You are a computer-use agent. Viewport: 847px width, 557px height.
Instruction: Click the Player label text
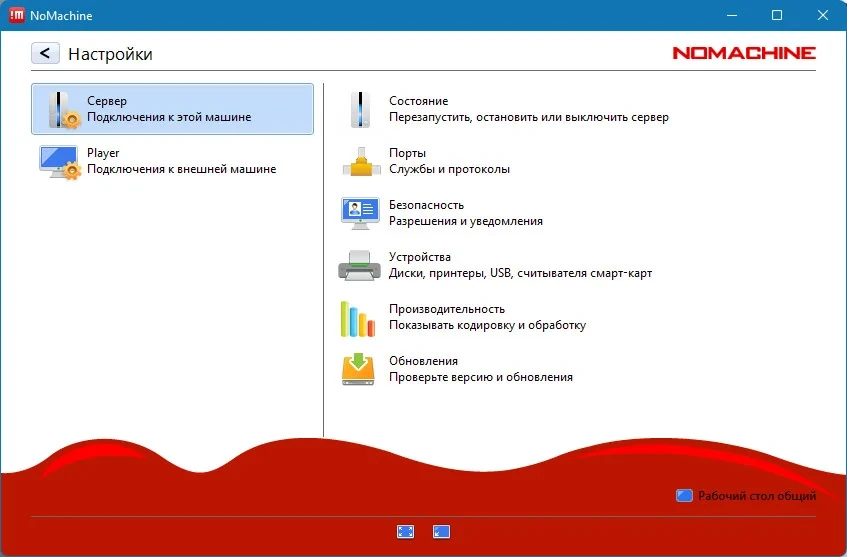103,153
